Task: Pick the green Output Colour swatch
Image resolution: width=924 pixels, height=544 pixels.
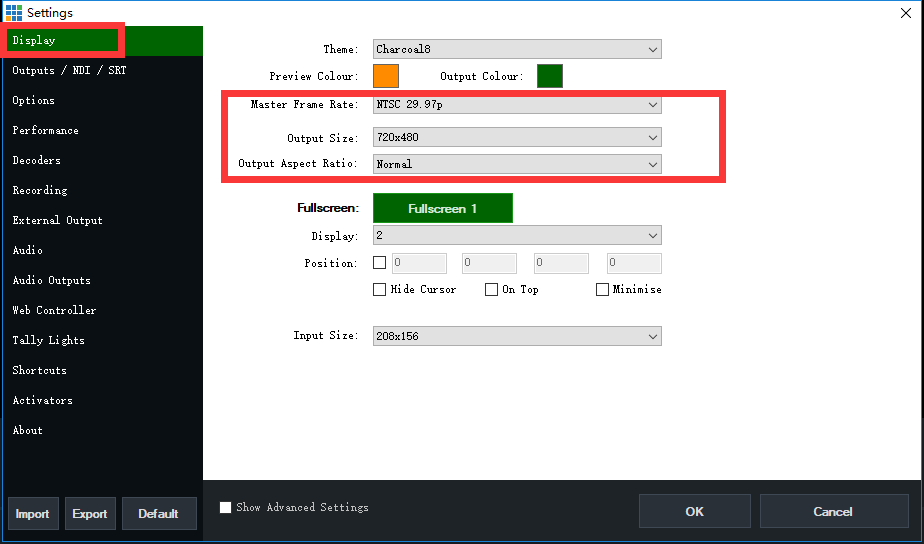Action: coord(550,76)
